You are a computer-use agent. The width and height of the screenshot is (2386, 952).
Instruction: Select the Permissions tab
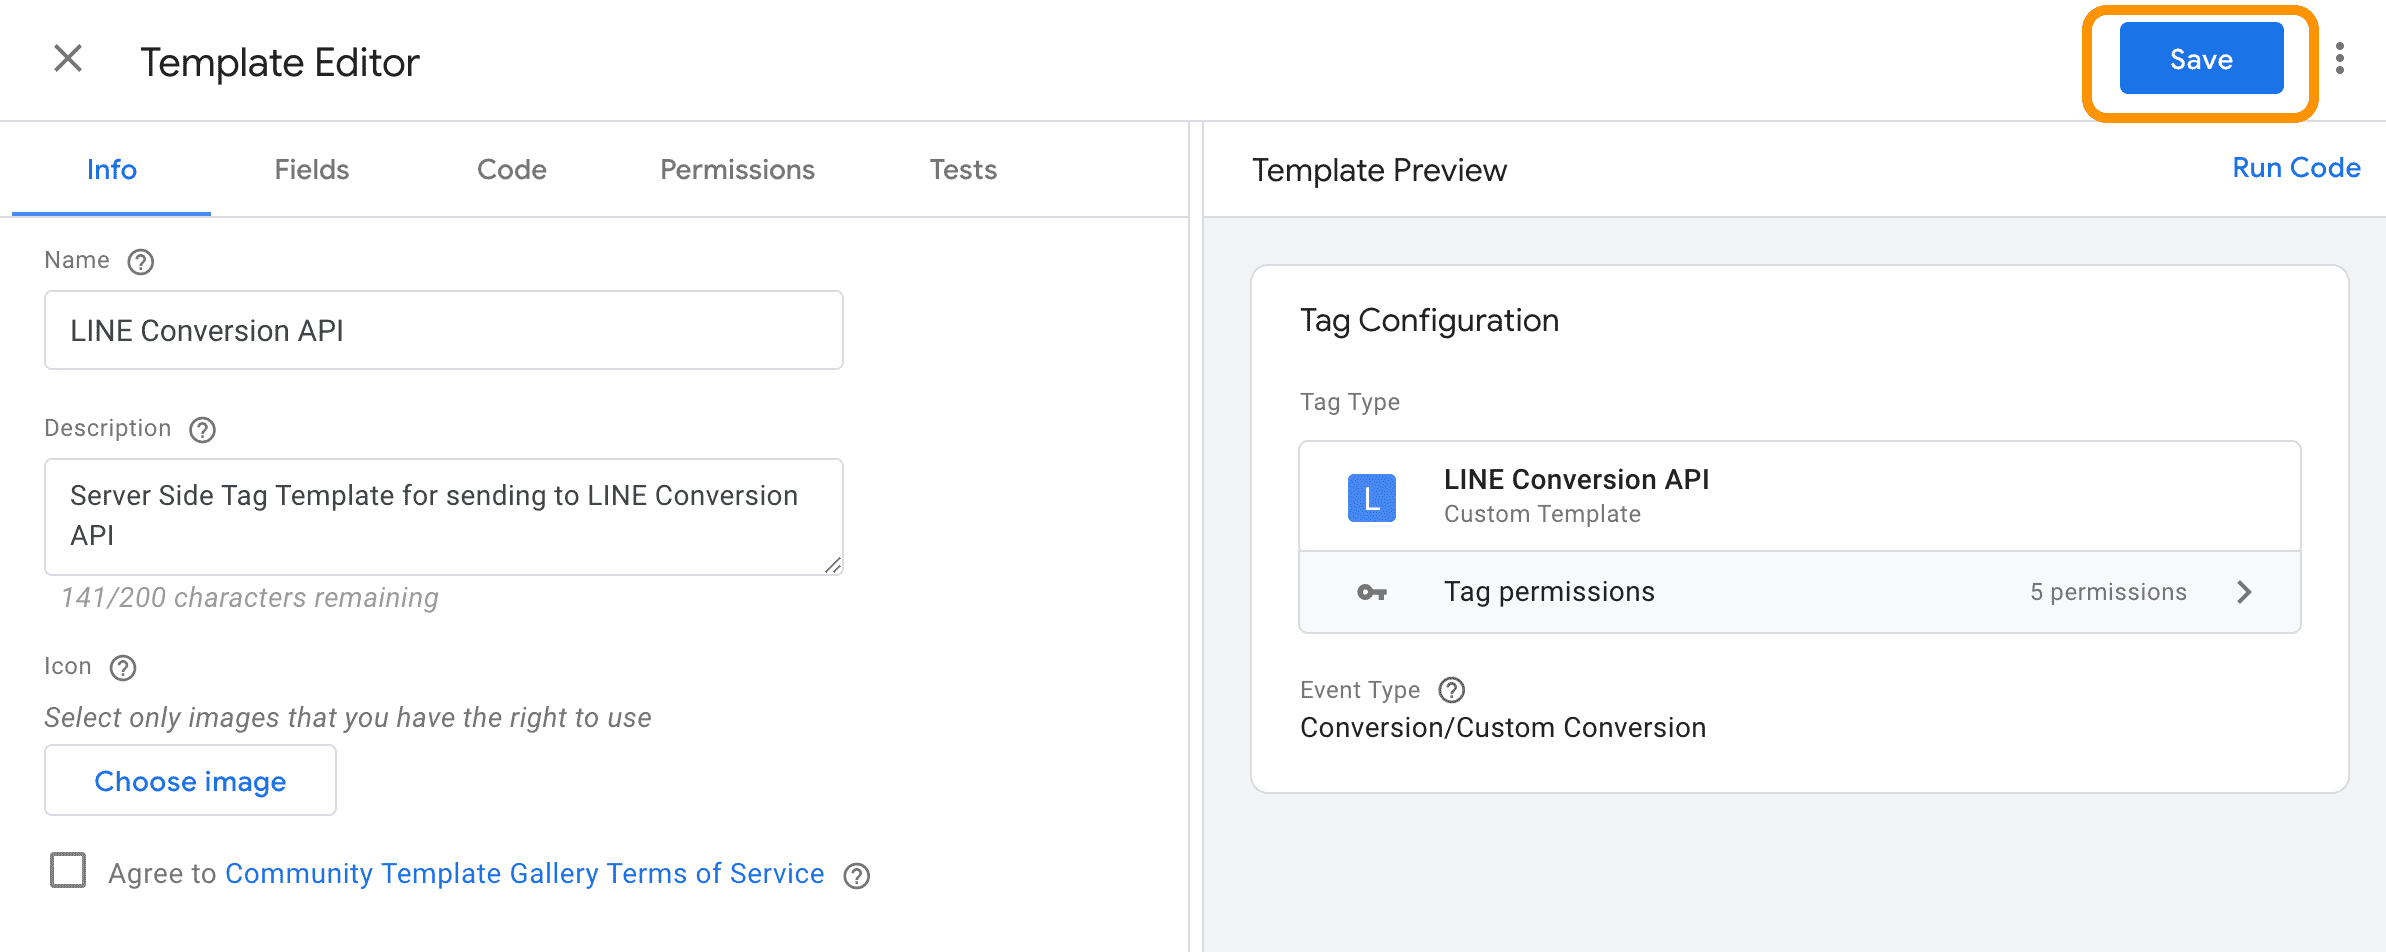pyautogui.click(x=737, y=170)
